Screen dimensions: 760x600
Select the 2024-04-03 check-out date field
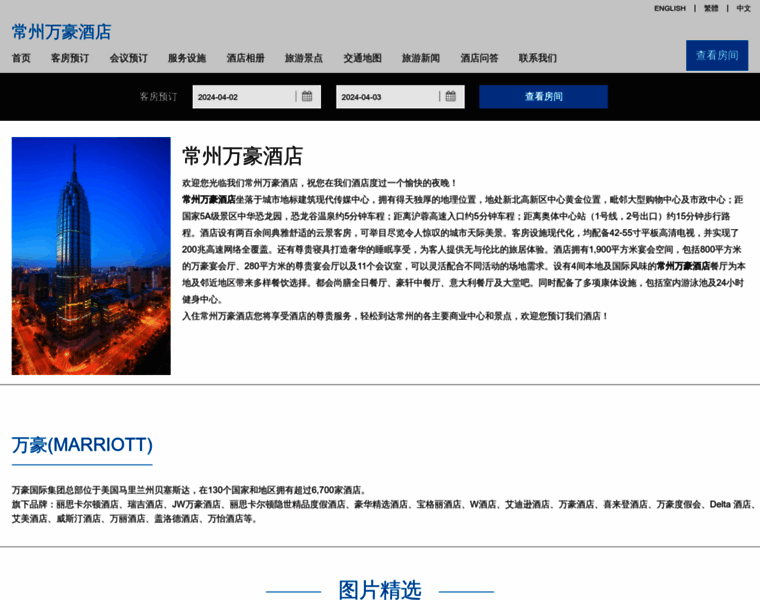pyautogui.click(x=387, y=97)
